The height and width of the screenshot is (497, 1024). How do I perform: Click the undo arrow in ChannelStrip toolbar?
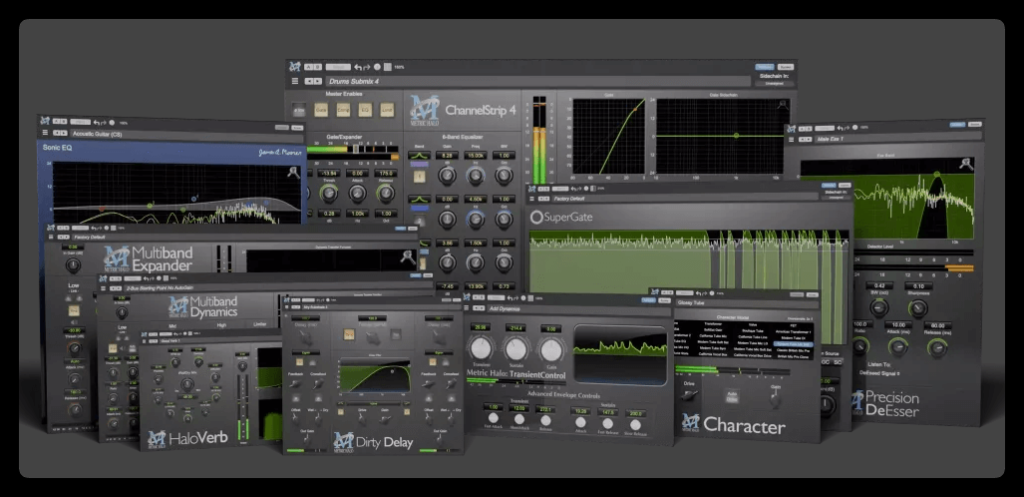(358, 67)
